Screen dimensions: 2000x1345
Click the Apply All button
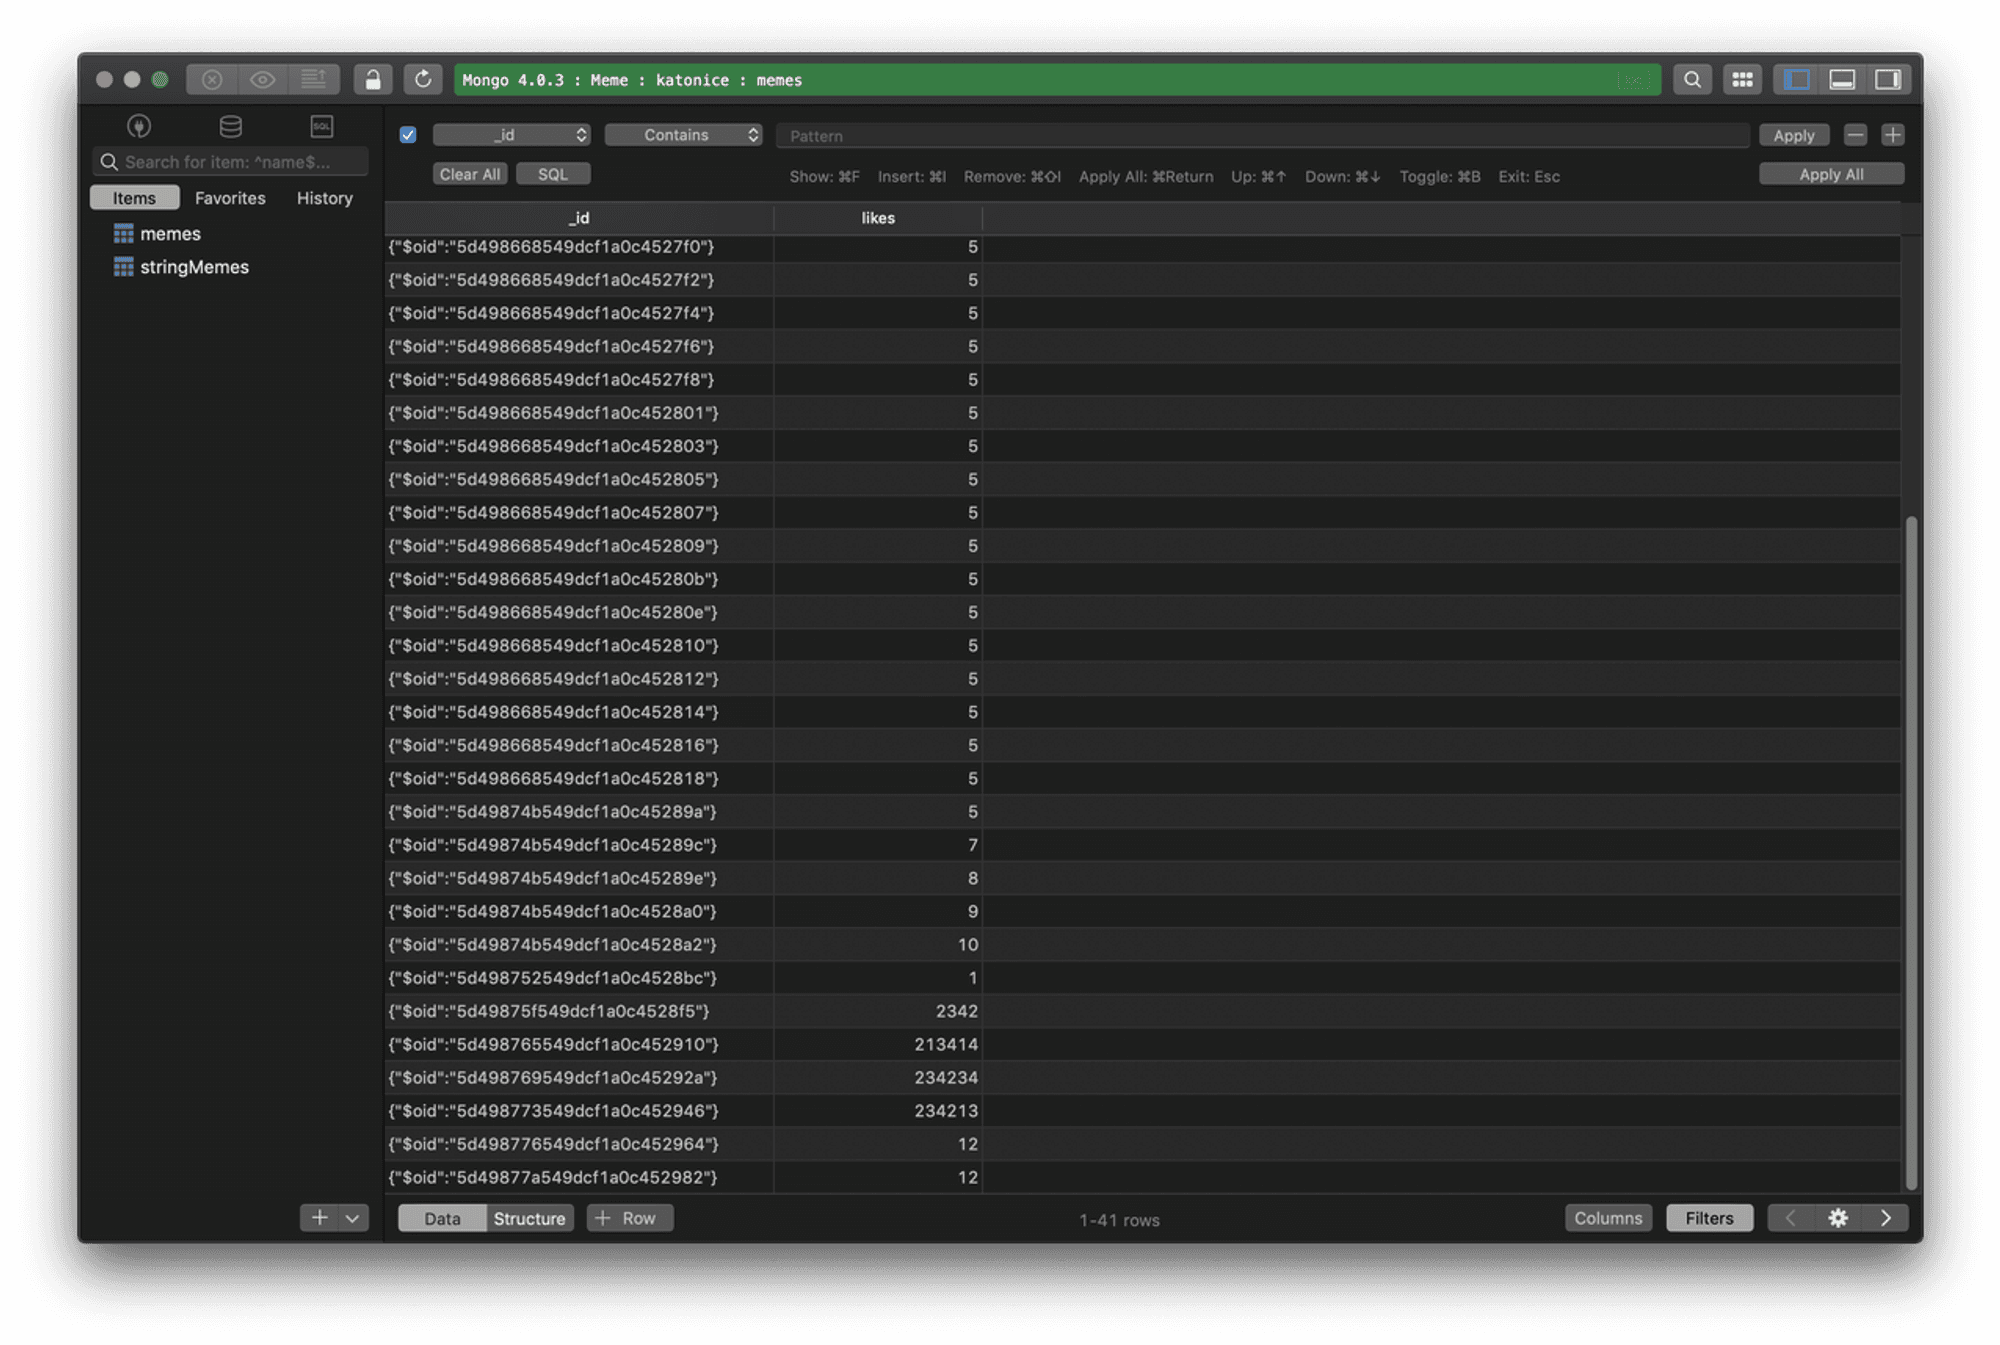point(1831,174)
